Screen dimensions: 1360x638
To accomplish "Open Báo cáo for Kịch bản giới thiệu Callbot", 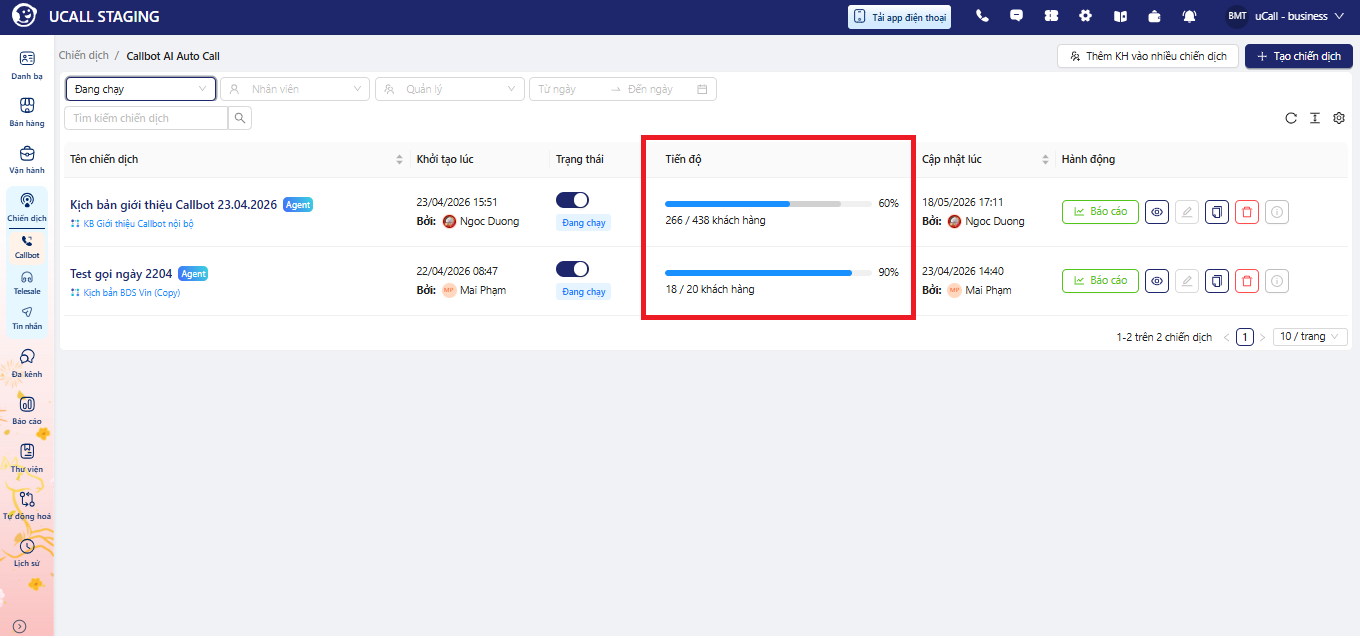I will tap(1100, 212).
